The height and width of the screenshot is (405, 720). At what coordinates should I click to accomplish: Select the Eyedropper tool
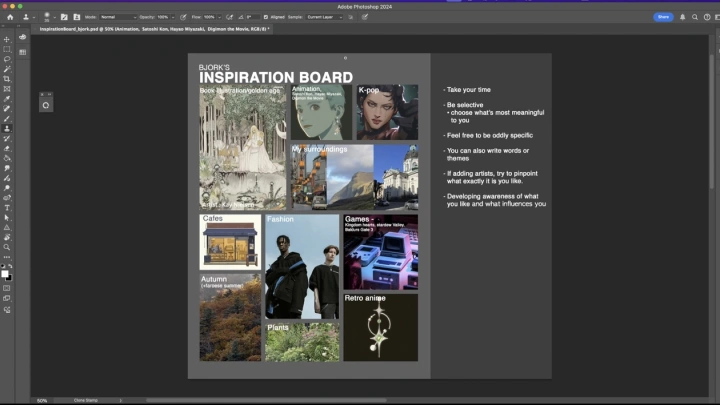(6, 99)
